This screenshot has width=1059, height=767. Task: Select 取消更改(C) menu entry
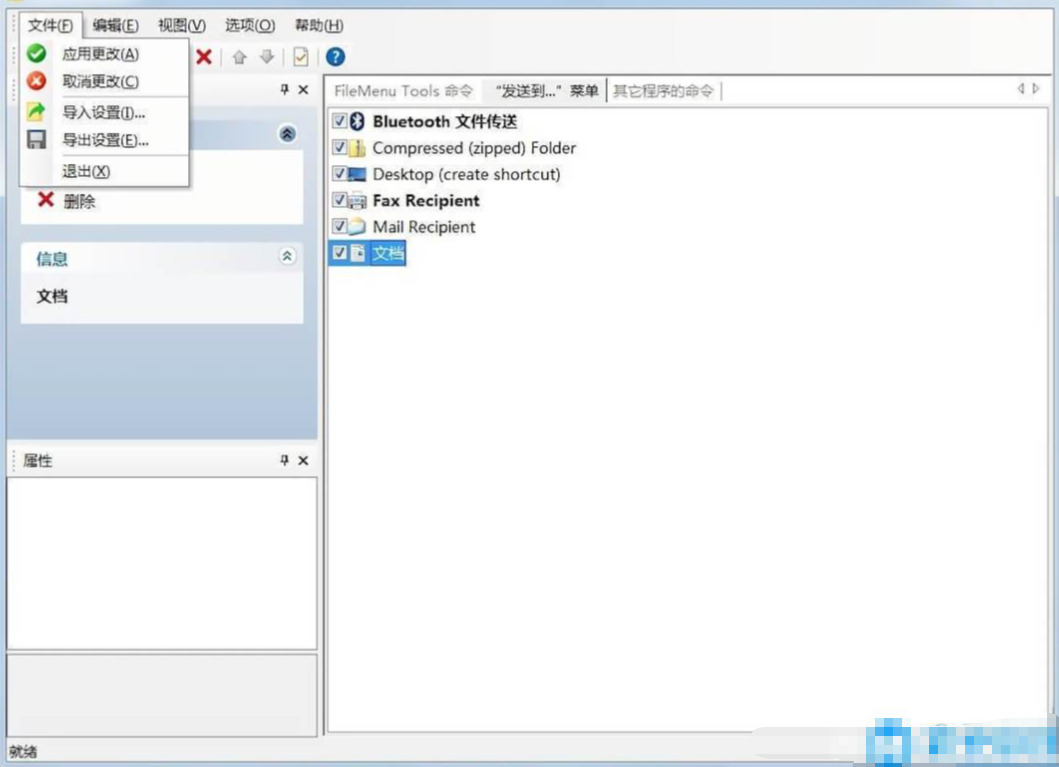[105, 82]
